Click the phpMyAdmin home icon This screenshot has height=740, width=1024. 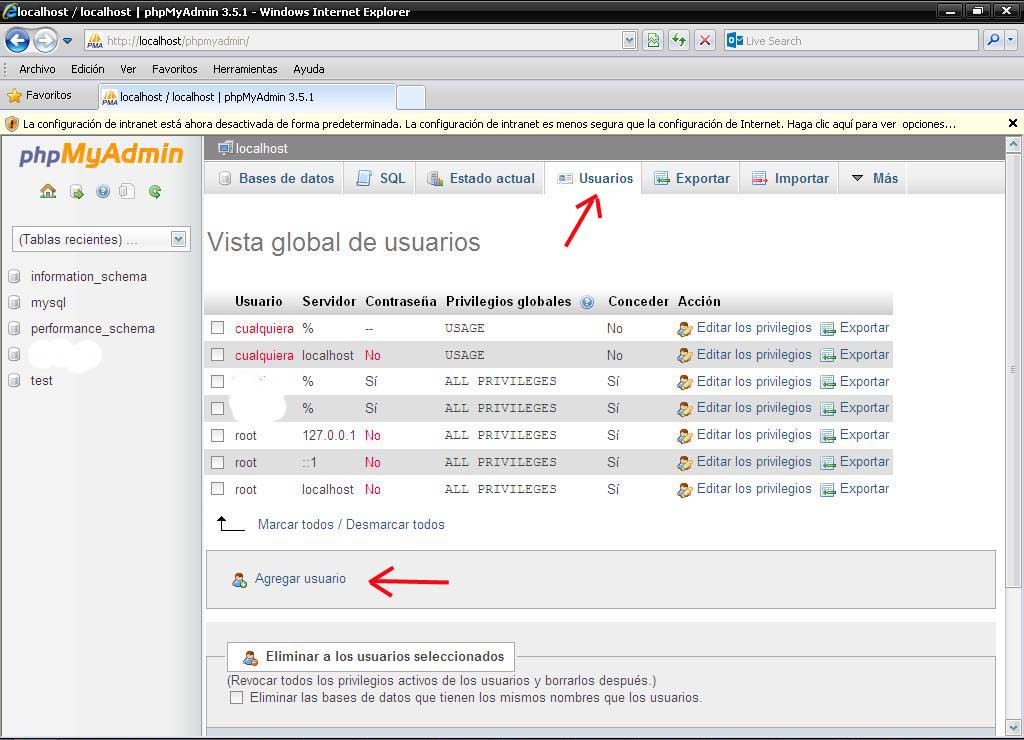pos(48,191)
